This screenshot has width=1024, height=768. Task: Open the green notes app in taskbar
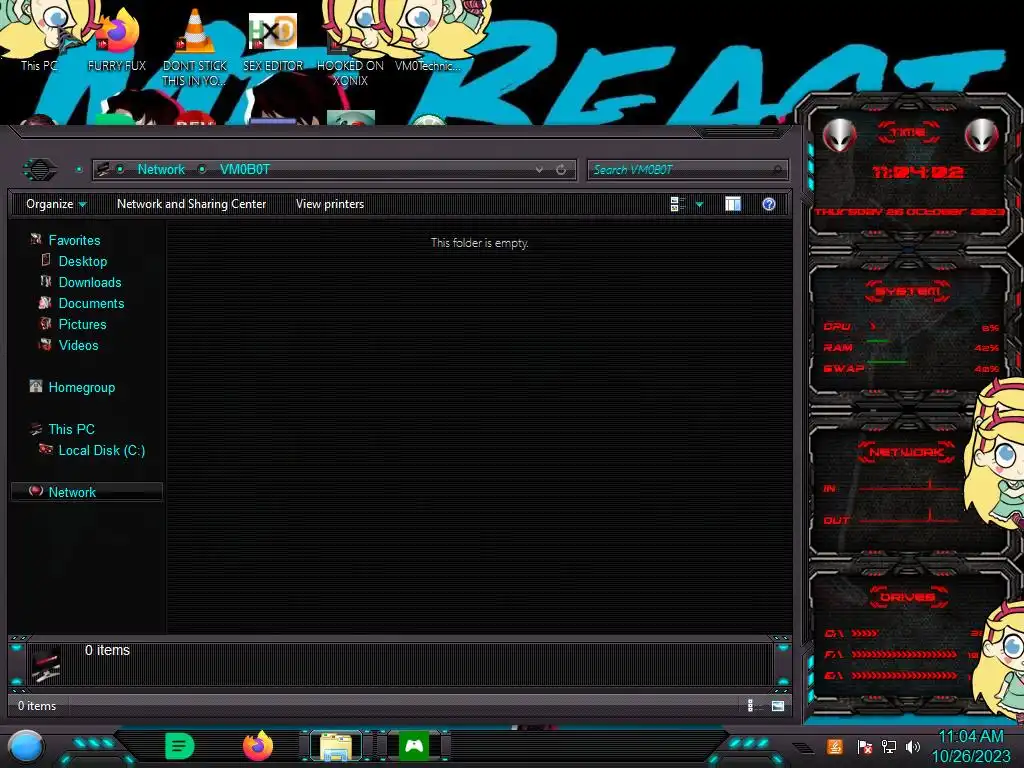[x=179, y=746]
